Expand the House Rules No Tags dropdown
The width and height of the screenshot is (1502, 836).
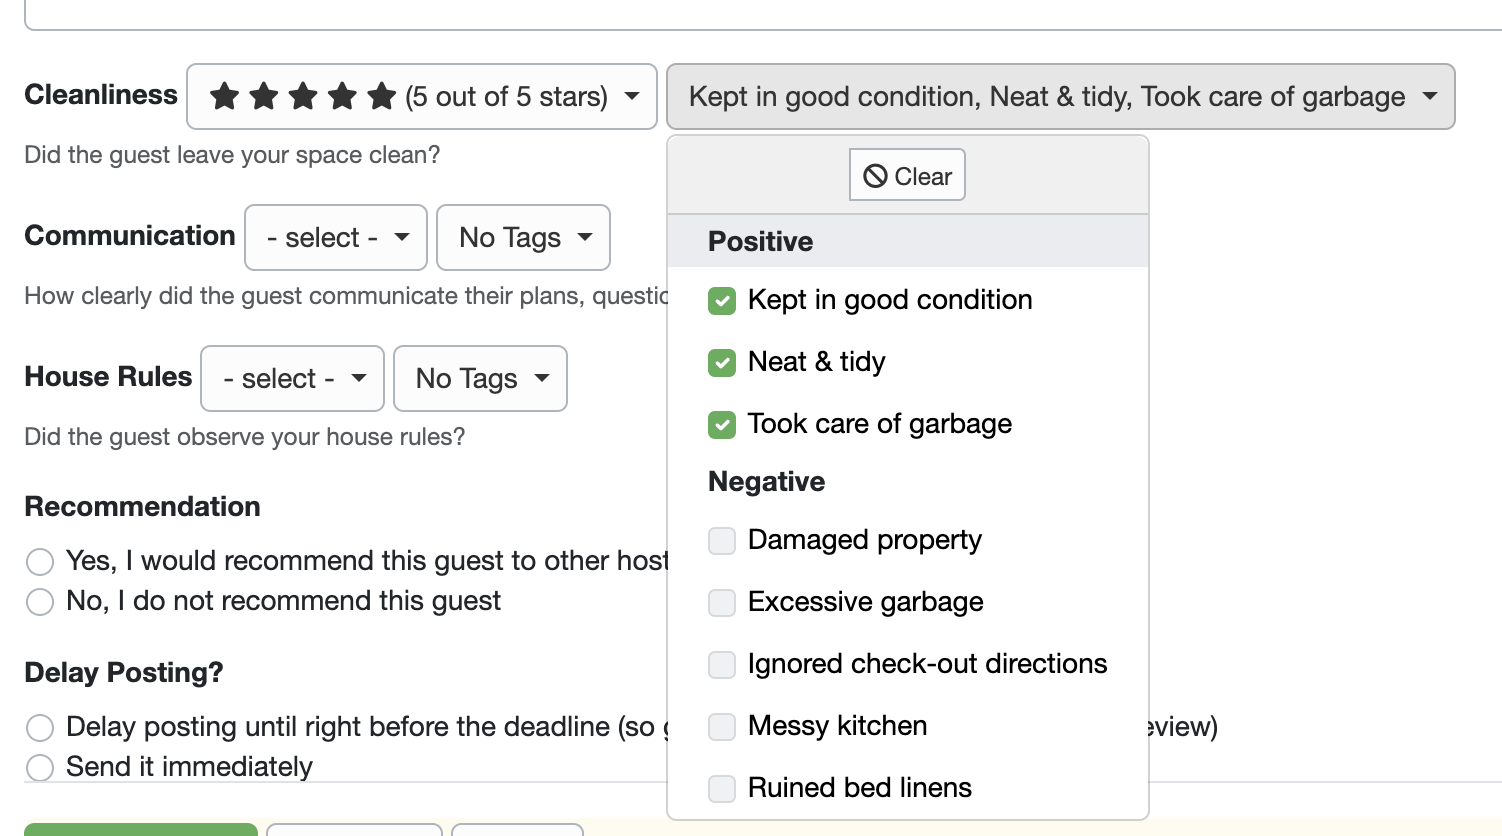[x=480, y=379]
